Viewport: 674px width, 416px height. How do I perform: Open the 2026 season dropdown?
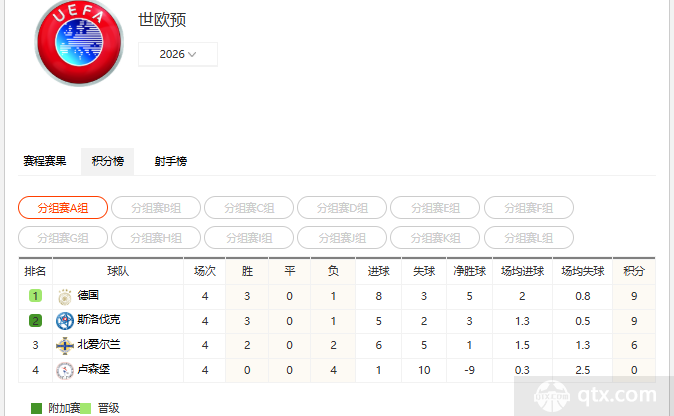click(178, 54)
